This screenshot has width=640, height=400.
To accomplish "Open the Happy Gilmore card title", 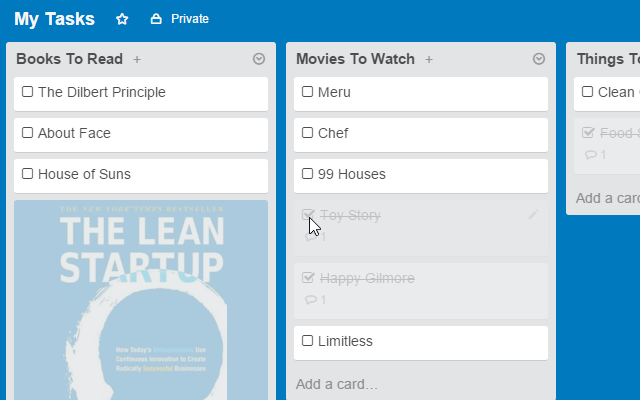I will [x=367, y=278].
